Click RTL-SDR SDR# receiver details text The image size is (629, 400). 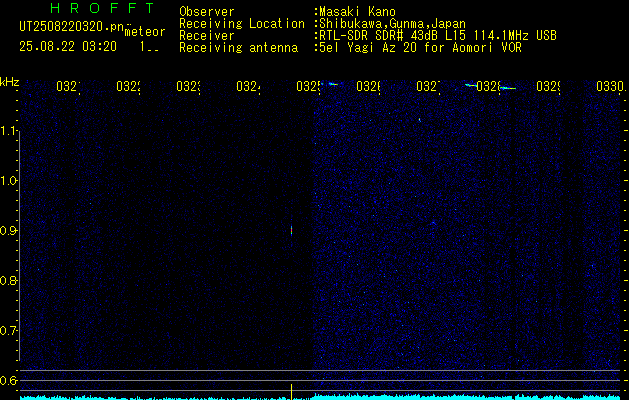[x=438, y=36]
